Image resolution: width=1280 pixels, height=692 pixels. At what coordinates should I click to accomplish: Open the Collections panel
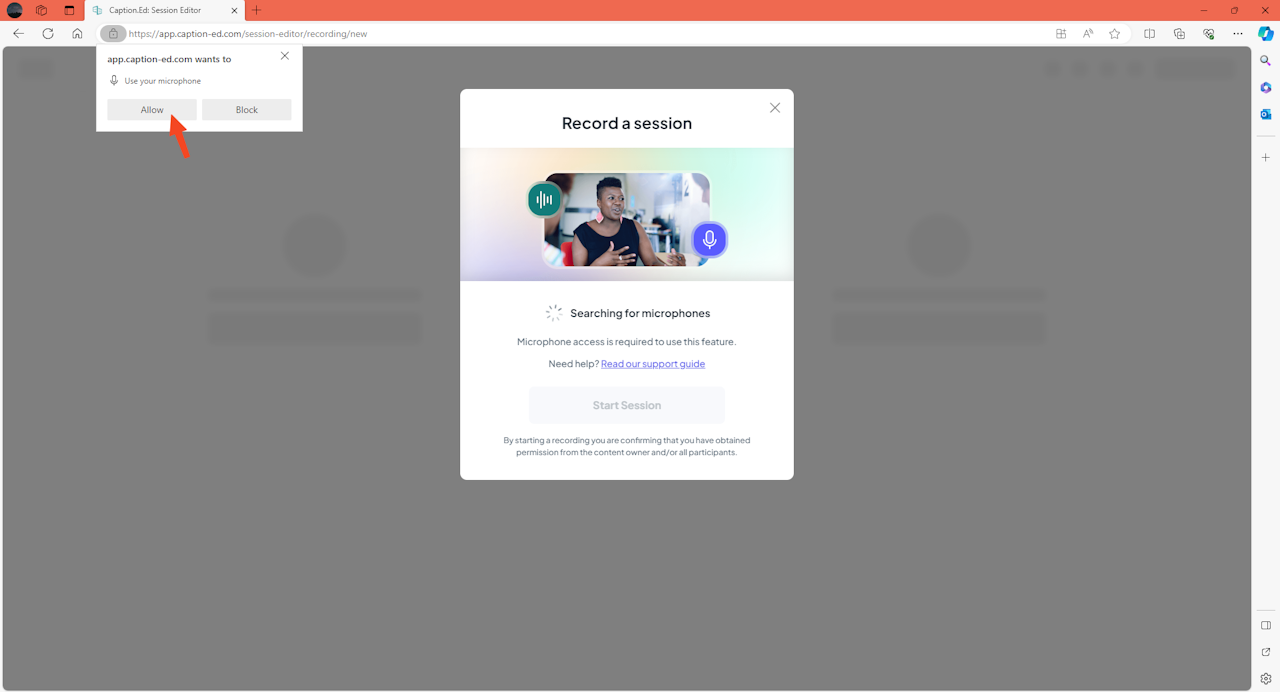pyautogui.click(x=1179, y=34)
